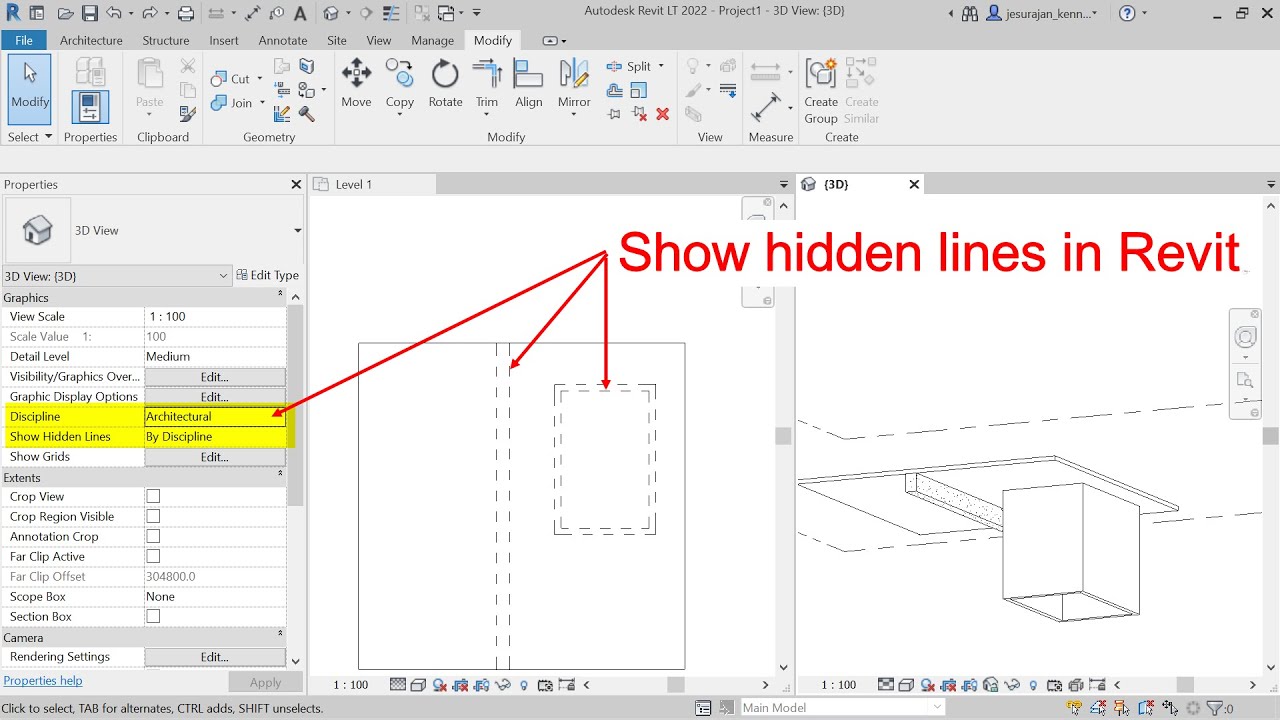
Task: Select the Move tool
Action: [356, 83]
